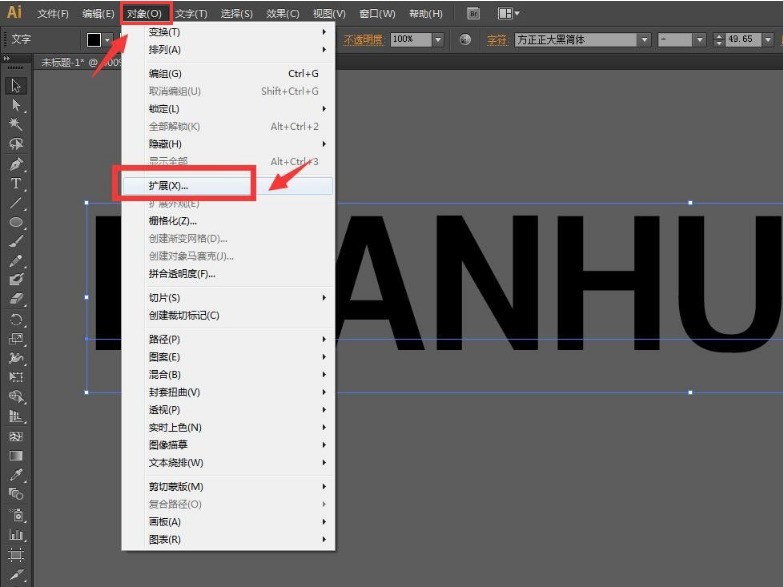Open the 选择(S) menu
The width and height of the screenshot is (783, 587).
(237, 13)
